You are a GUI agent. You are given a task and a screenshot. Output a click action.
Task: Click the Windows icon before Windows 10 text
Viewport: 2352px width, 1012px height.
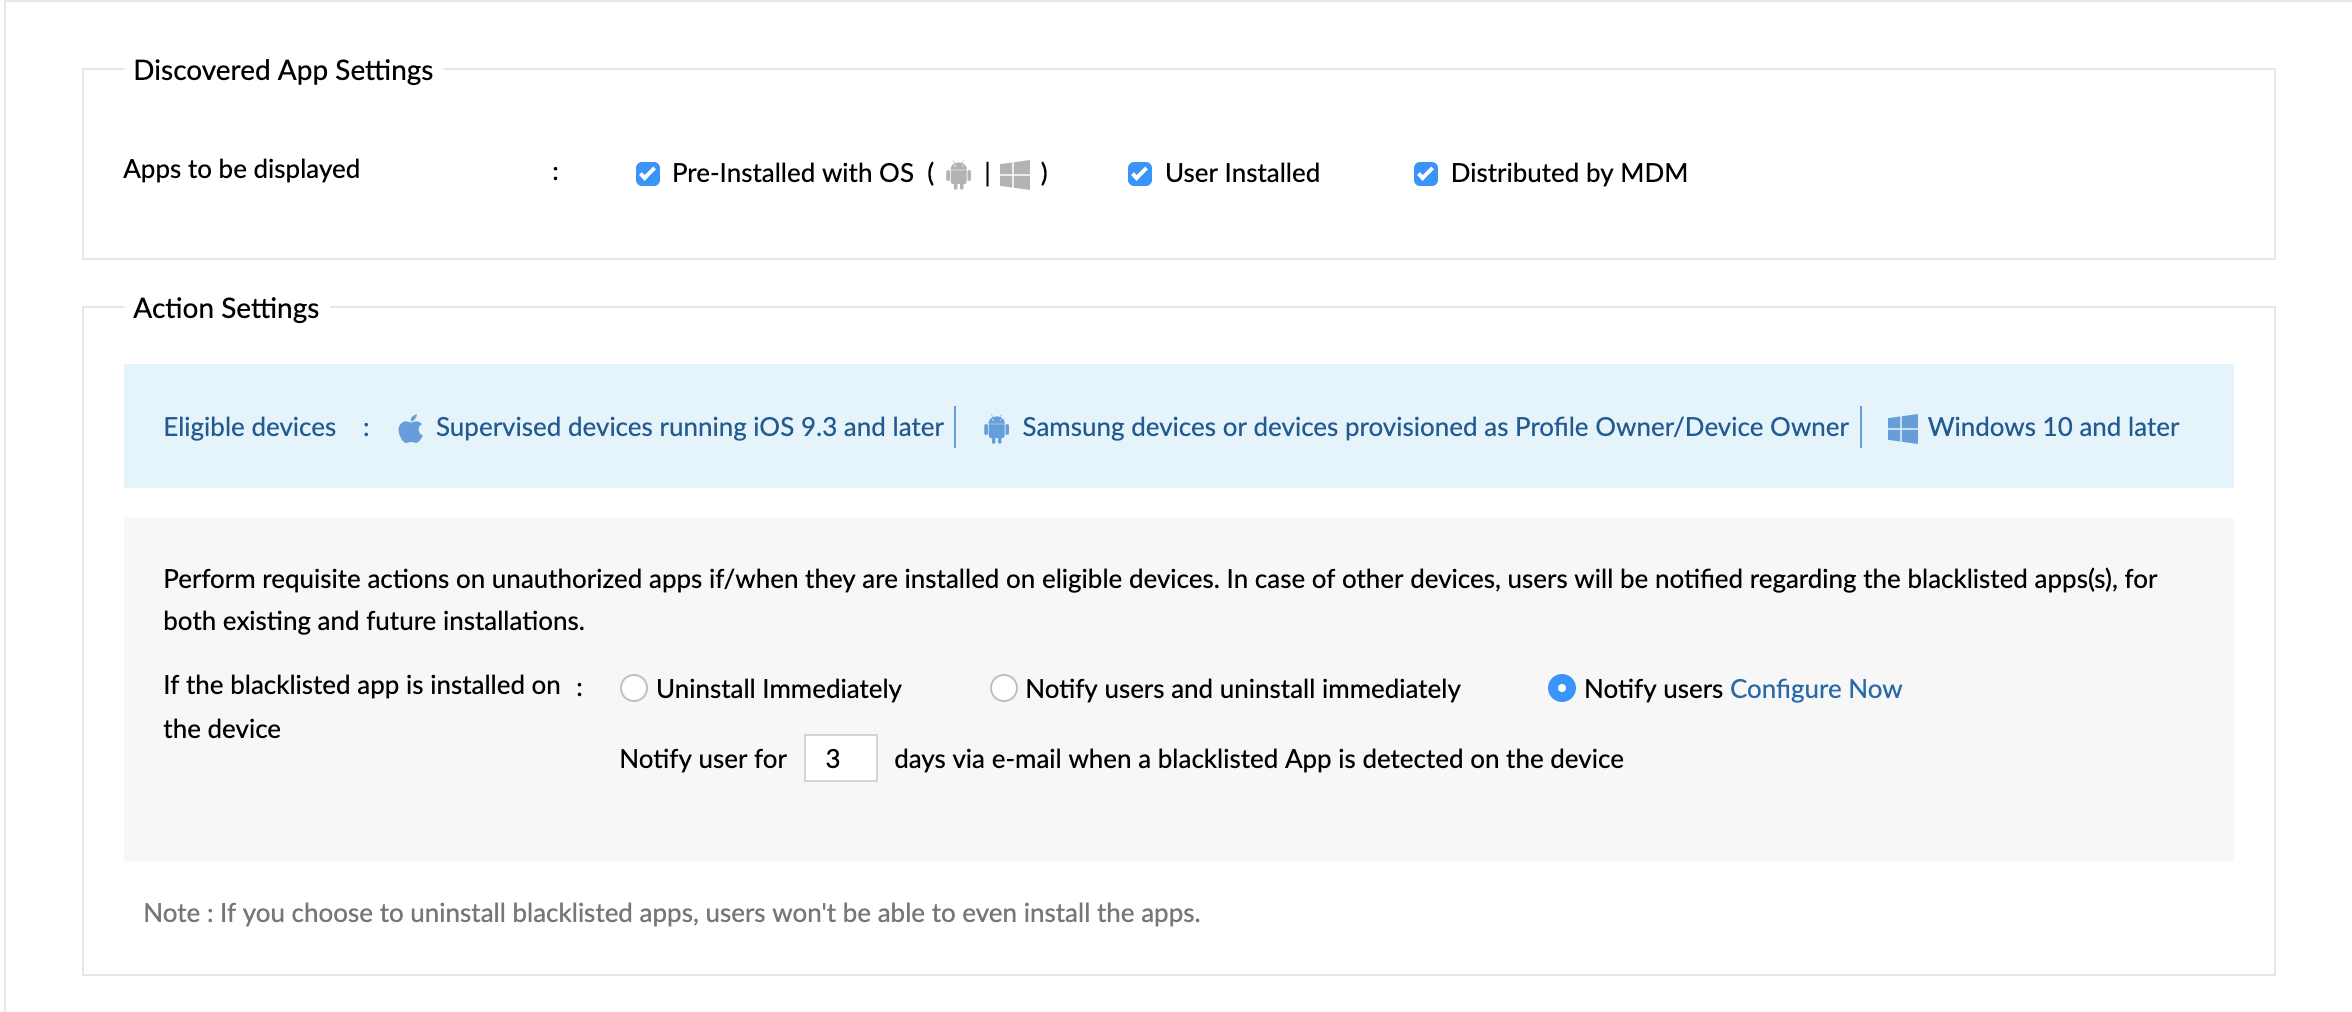click(1902, 429)
